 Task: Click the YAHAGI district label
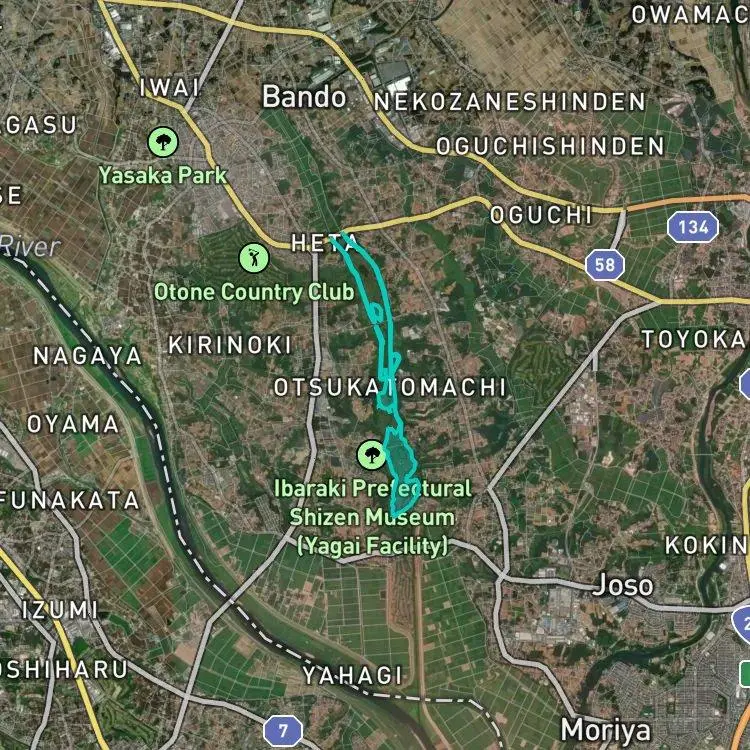tap(353, 675)
